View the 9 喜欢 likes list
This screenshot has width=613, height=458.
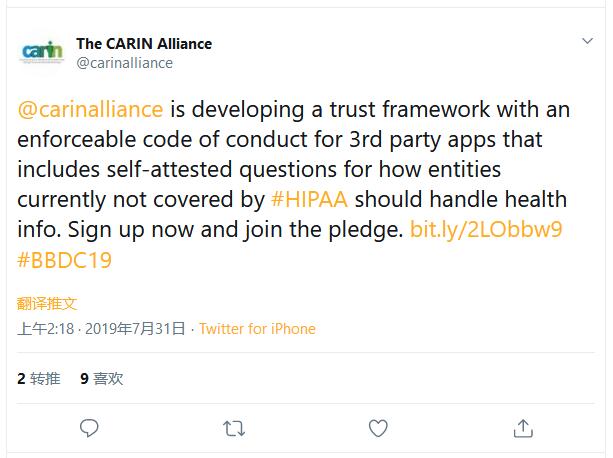tap(102, 378)
